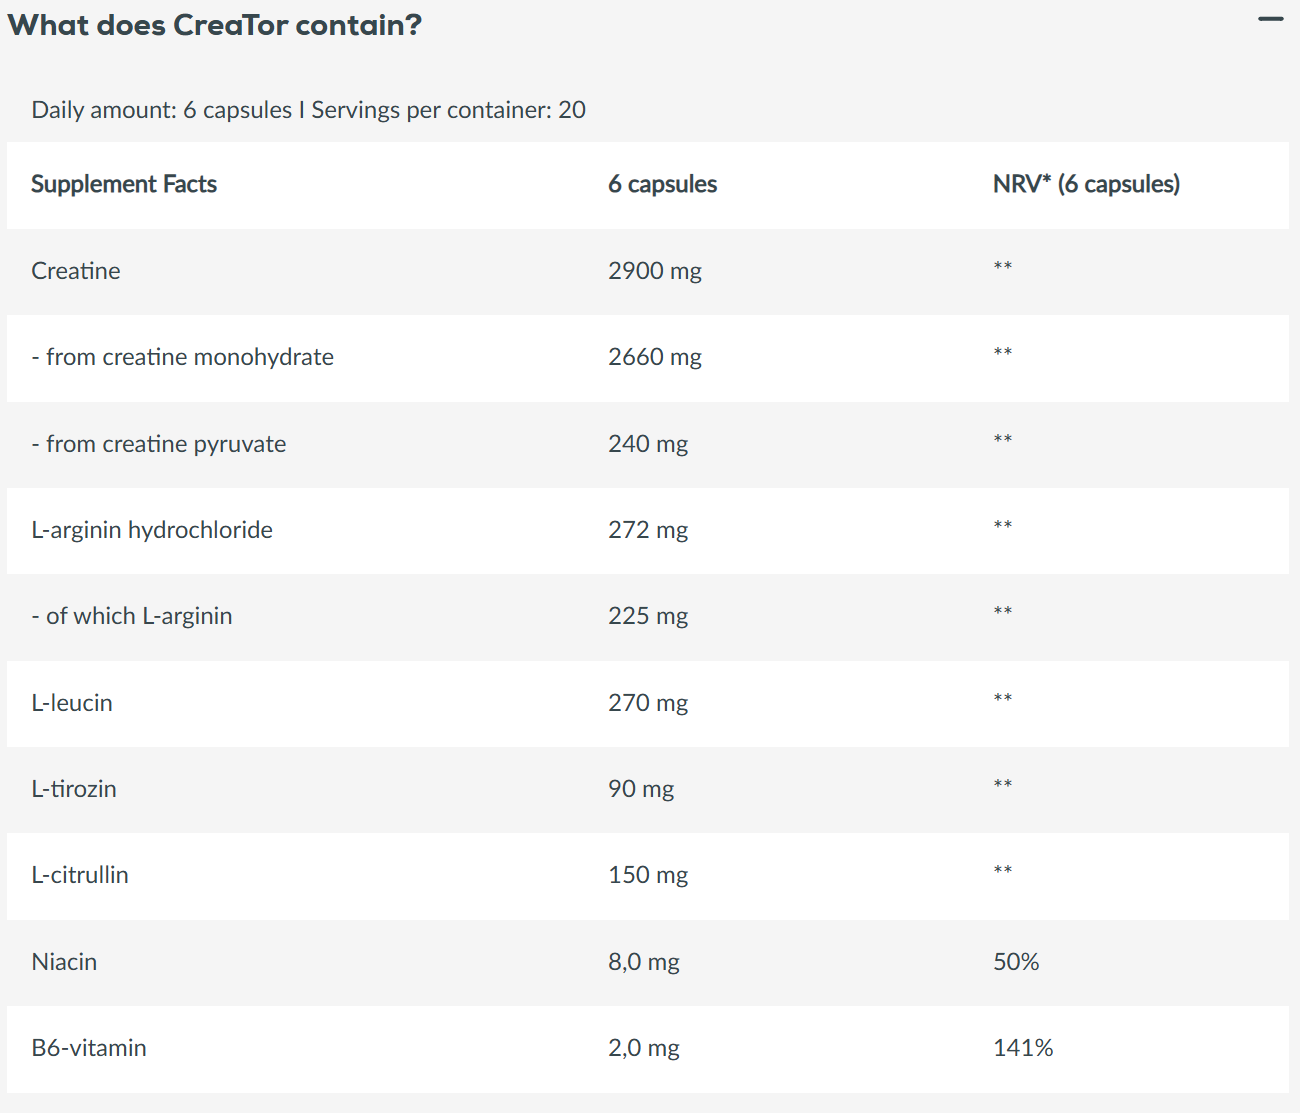Click the 2660 mg value
1300x1113 pixels.
point(655,357)
